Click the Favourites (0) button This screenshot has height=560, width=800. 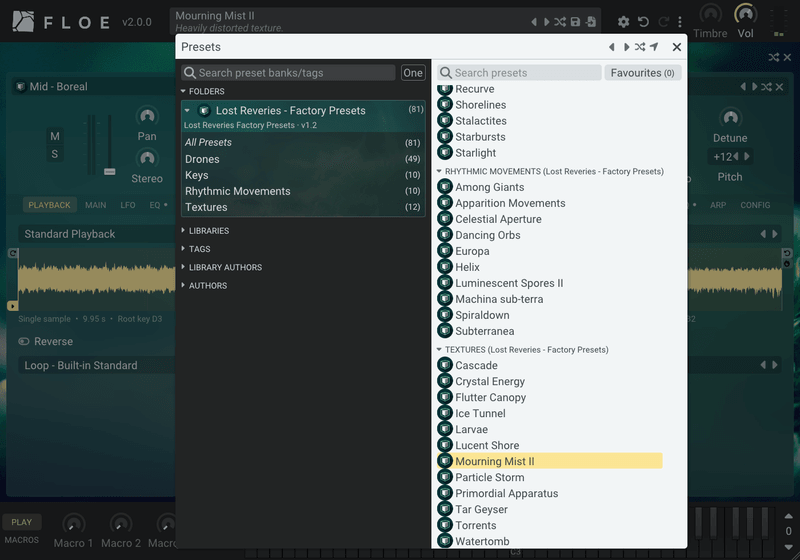point(642,73)
